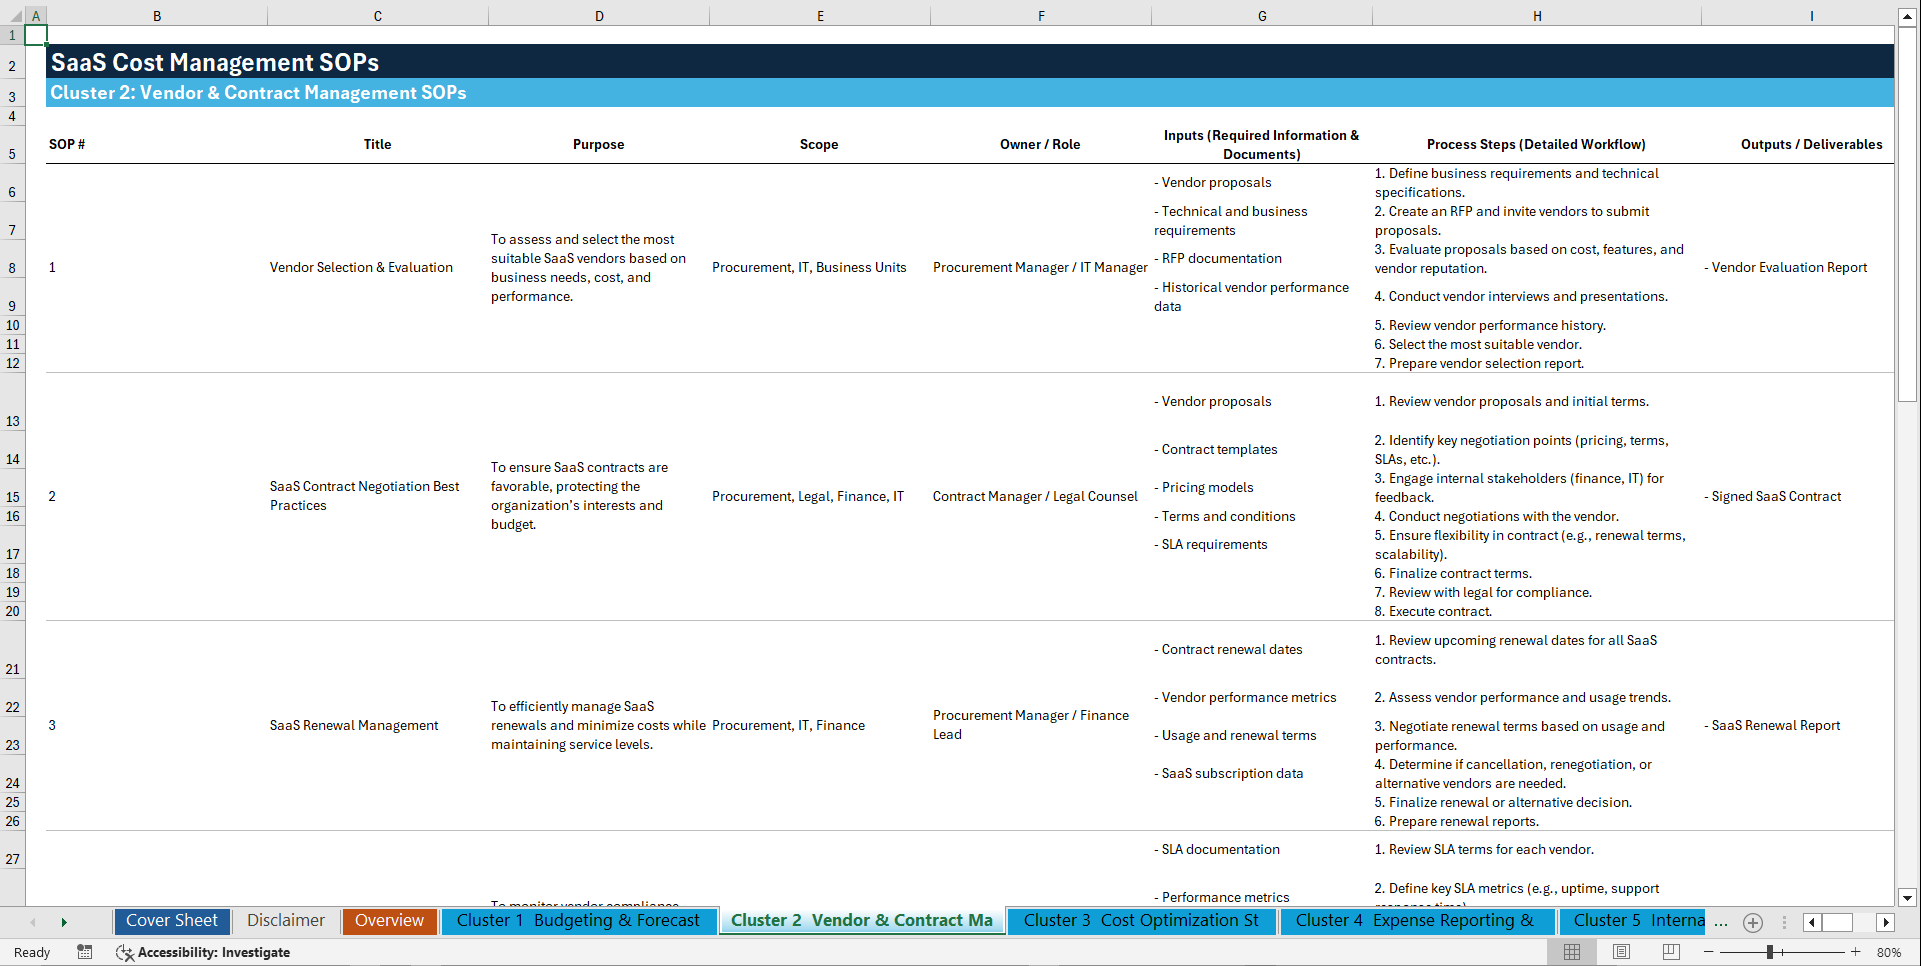Click the macro recording icon
This screenshot has height=966, width=1921.
[x=85, y=952]
